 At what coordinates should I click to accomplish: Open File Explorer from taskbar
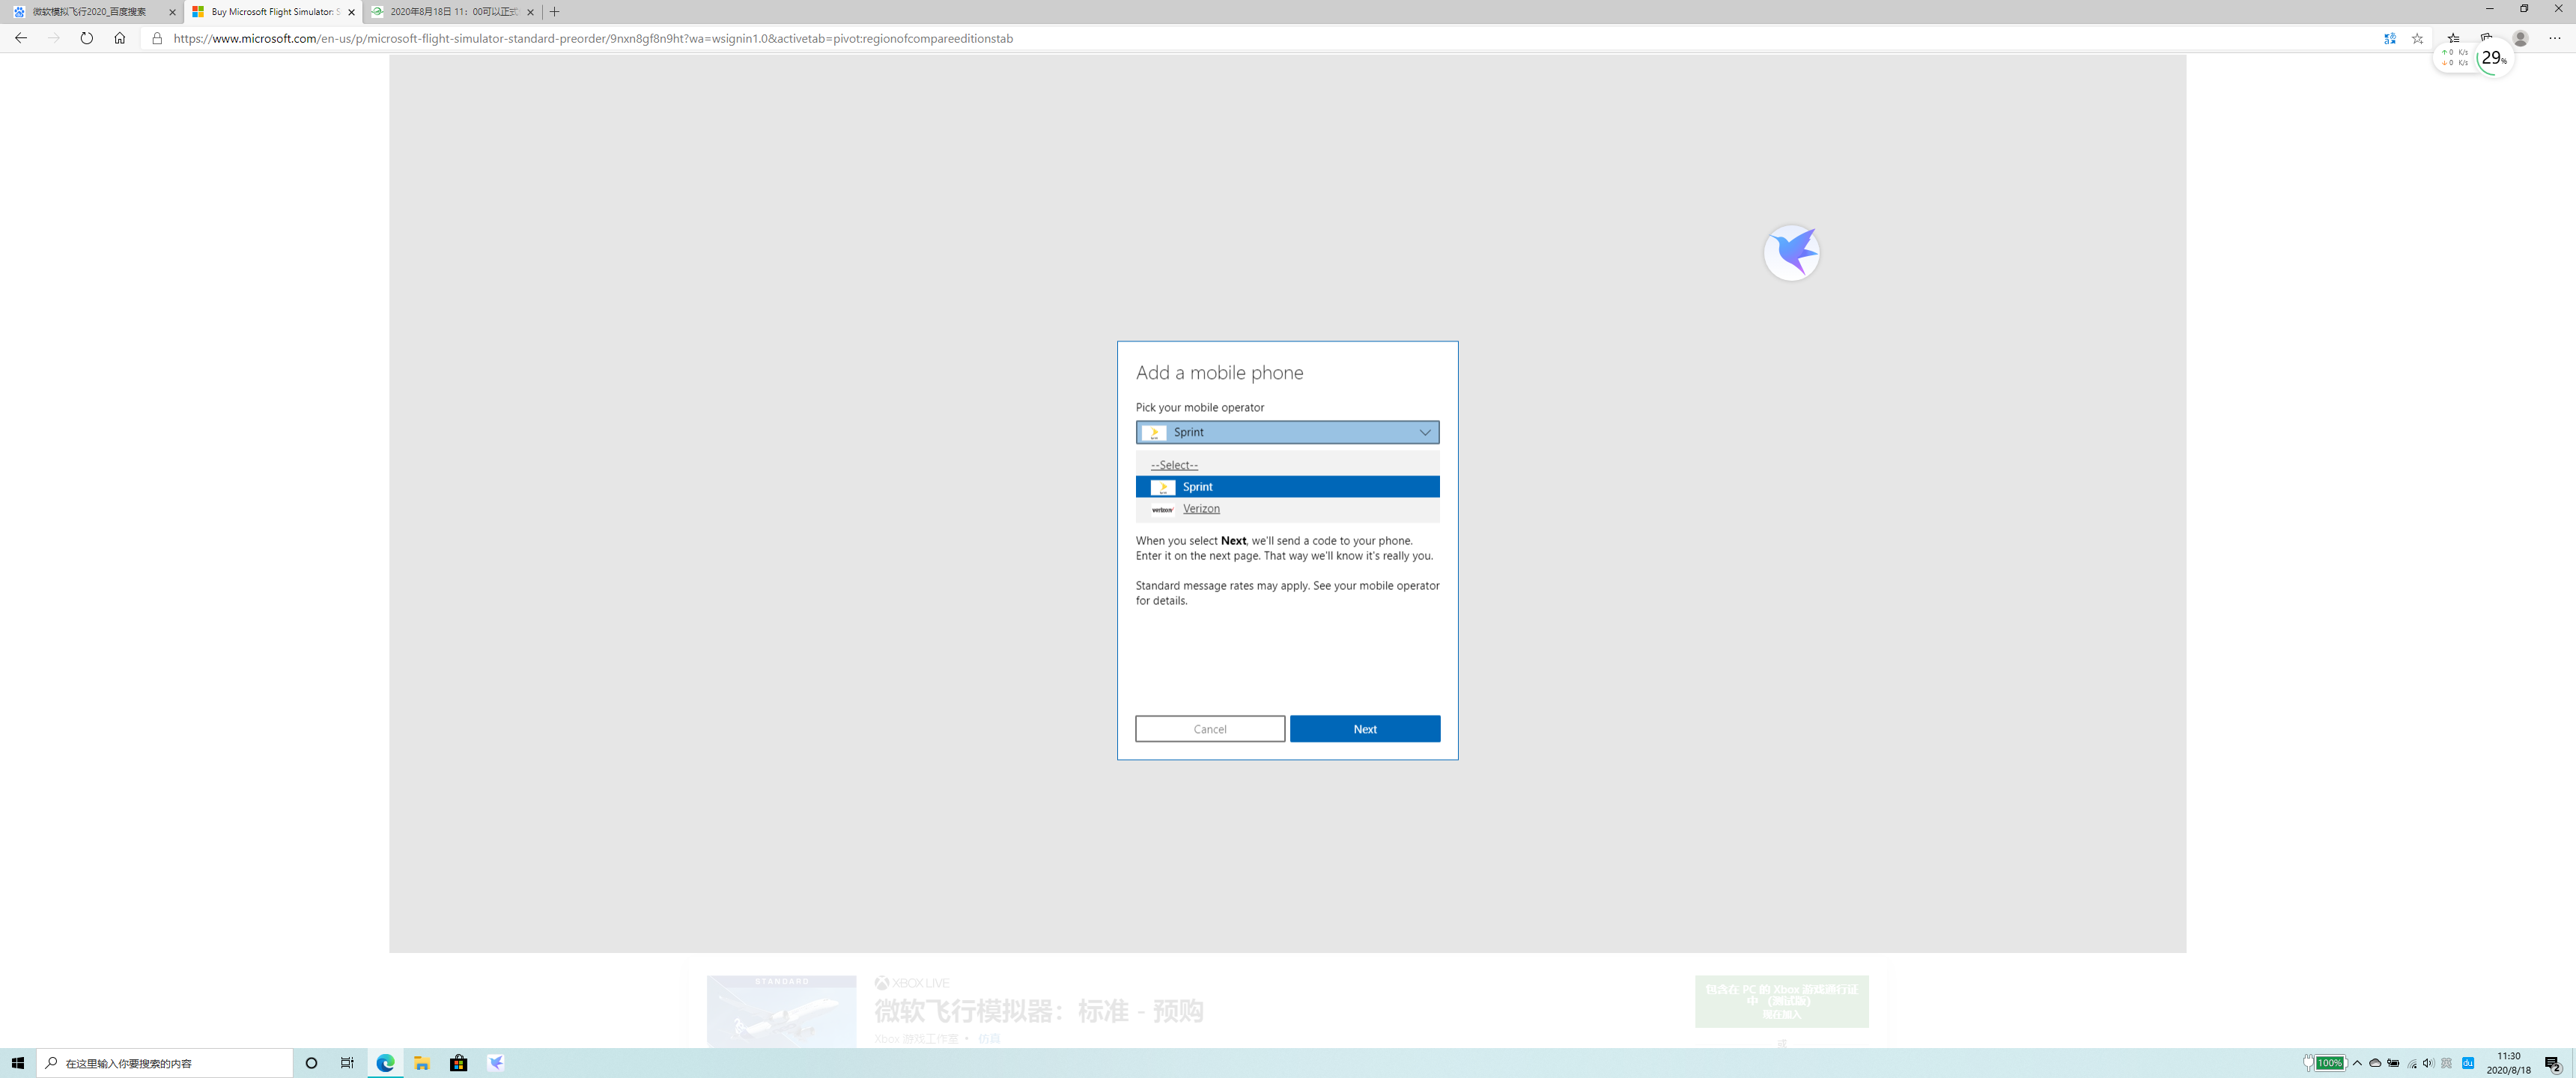(422, 1063)
